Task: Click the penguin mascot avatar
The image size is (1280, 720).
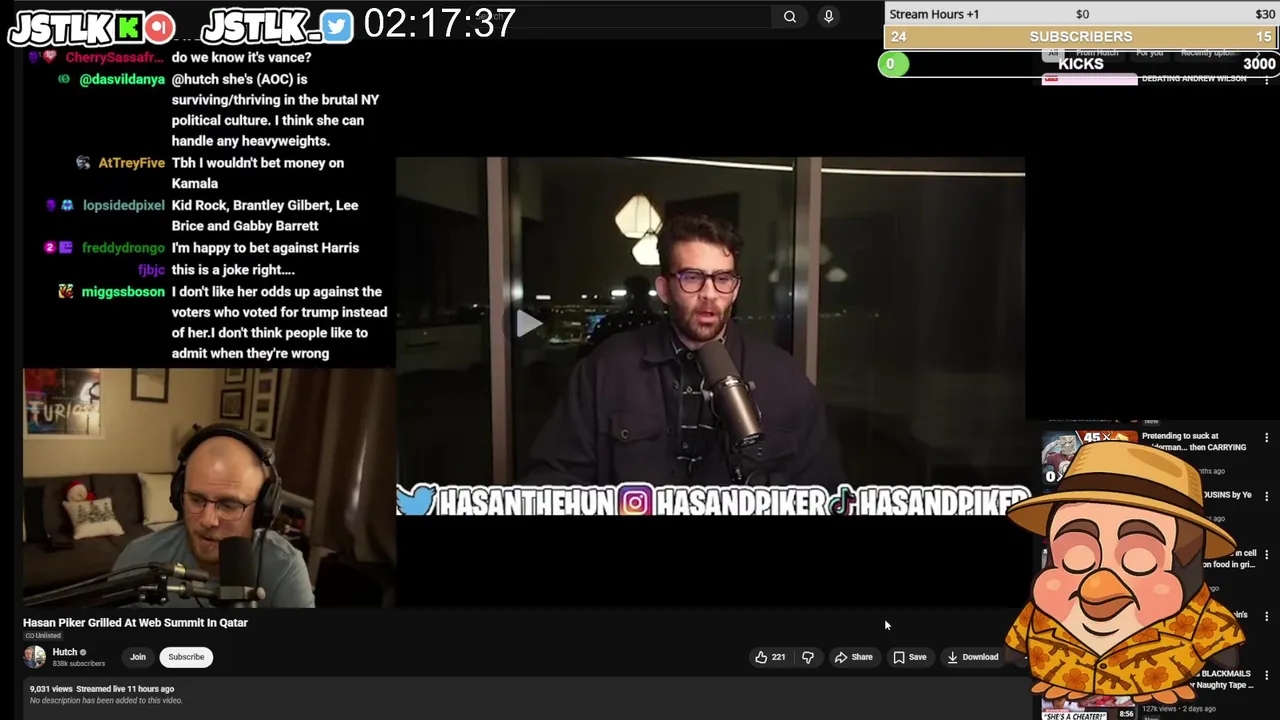Action: click(x=1125, y=570)
